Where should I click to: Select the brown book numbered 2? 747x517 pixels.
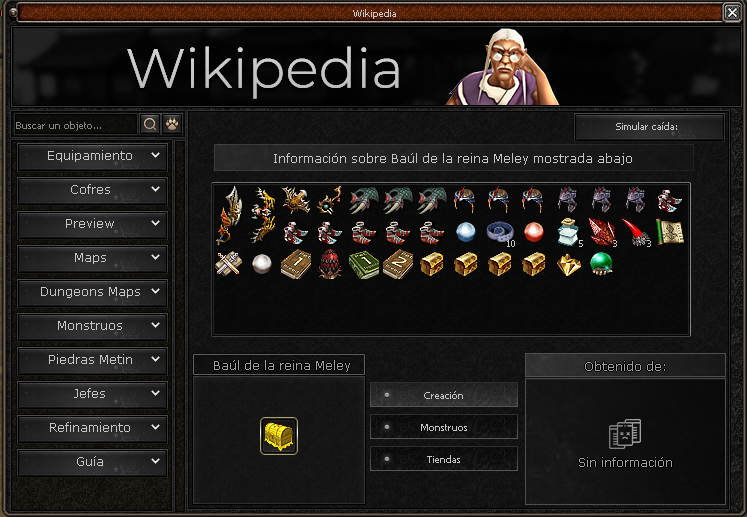click(x=398, y=264)
